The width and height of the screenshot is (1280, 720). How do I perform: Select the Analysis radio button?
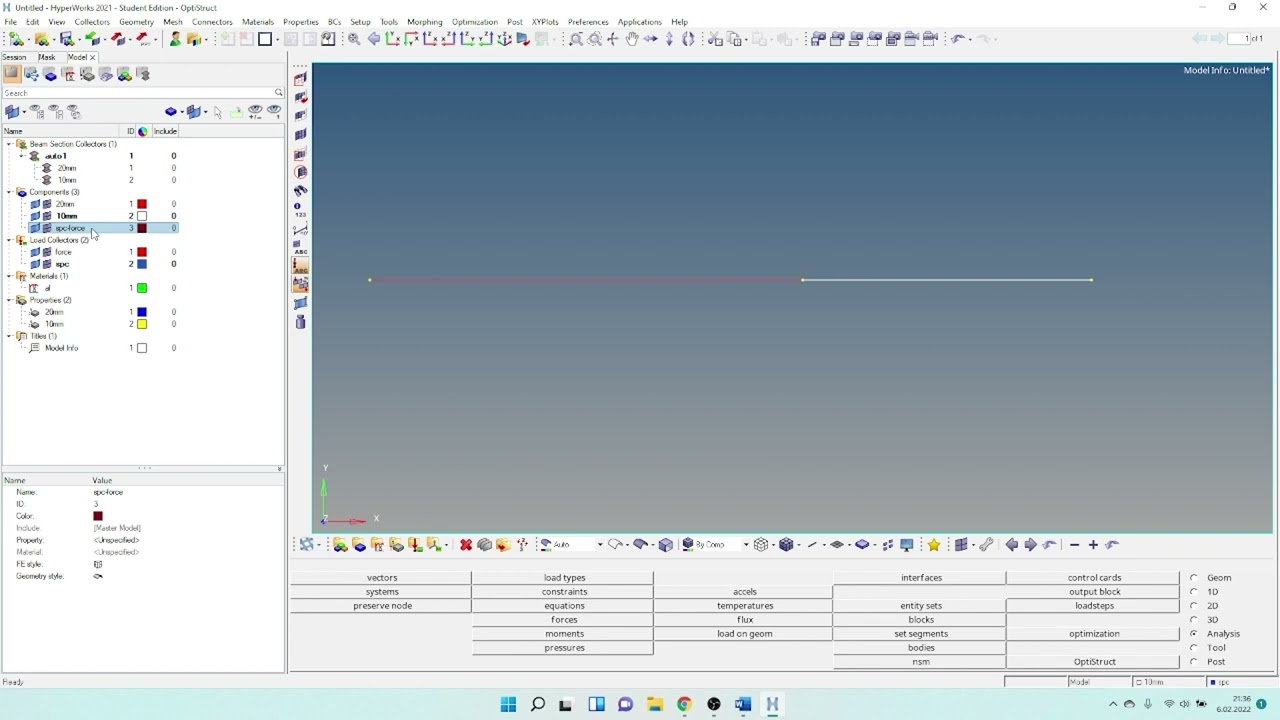click(1193, 634)
